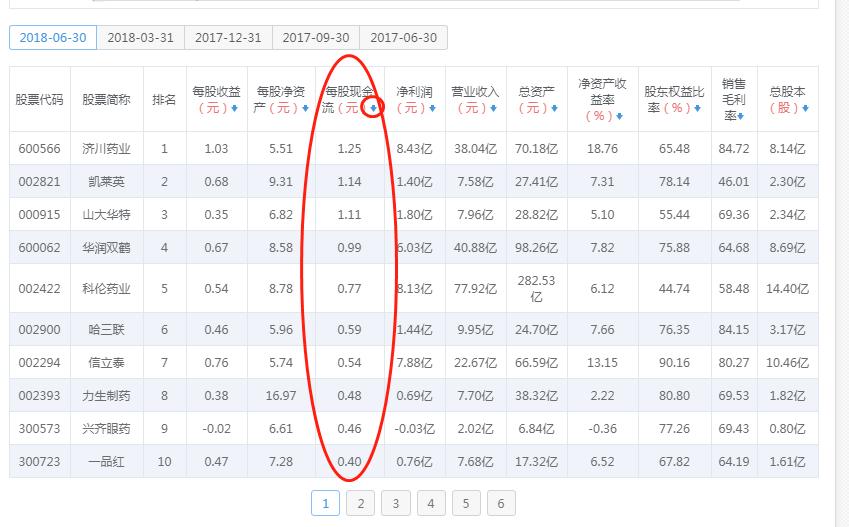849x527 pixels.
Task: Click stock code 002422
Action: coord(40,289)
